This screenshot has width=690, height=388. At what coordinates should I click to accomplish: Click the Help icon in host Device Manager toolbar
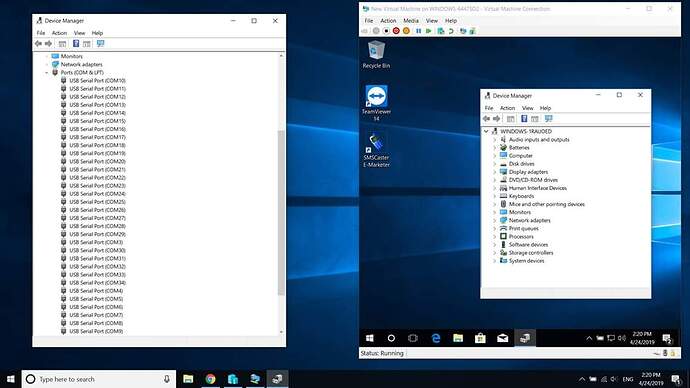[x=76, y=44]
